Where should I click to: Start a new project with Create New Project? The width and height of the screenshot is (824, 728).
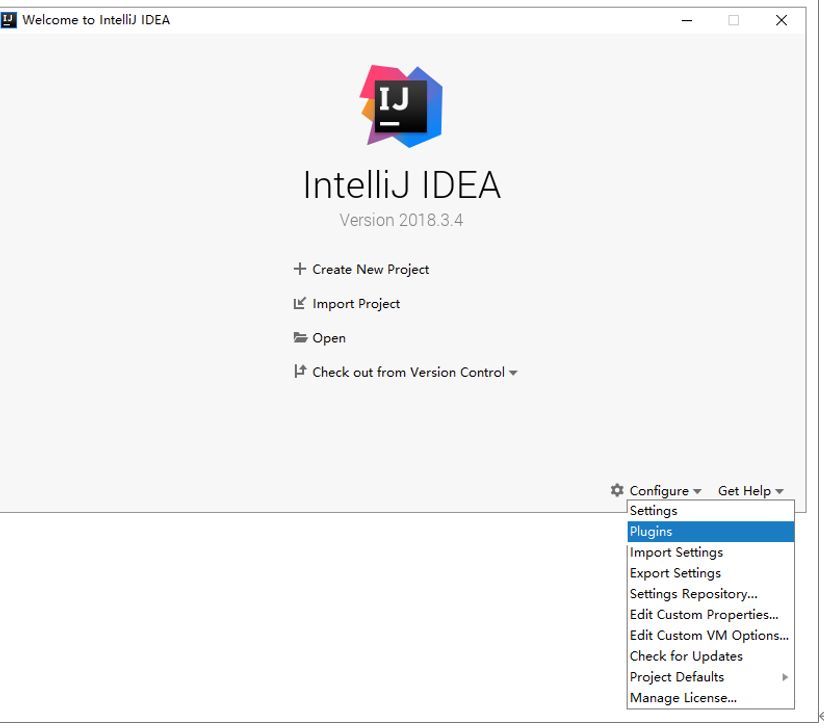(x=370, y=269)
